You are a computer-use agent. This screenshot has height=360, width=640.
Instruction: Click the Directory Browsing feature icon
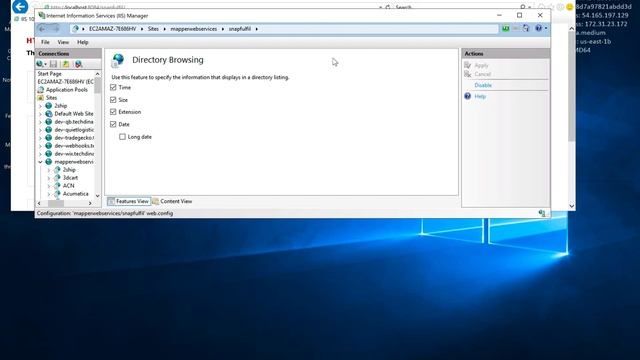click(x=118, y=60)
